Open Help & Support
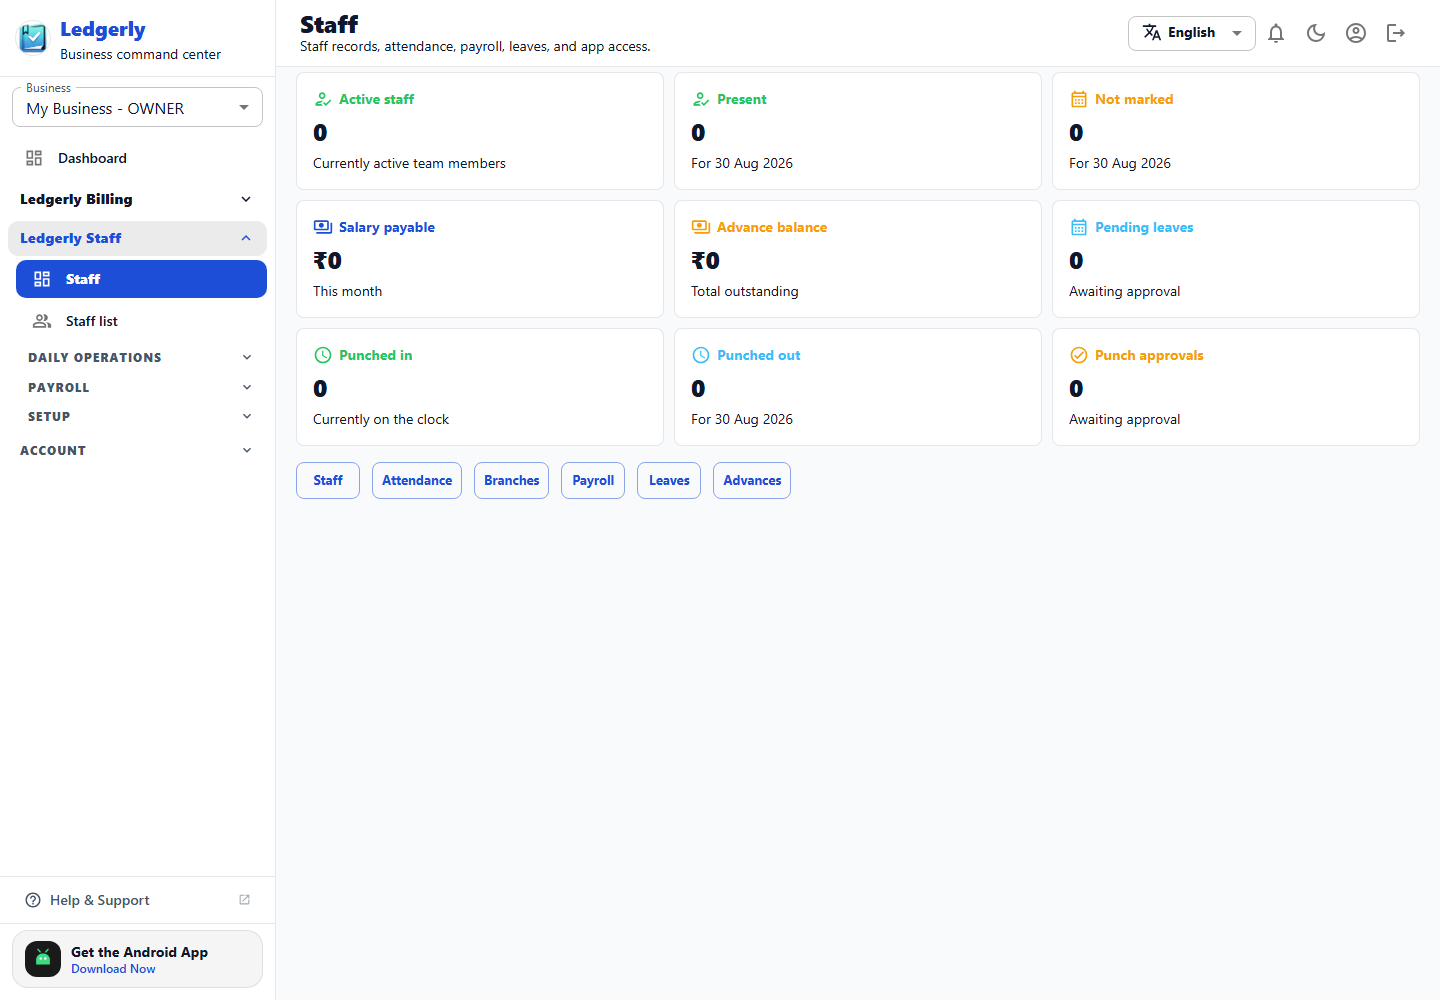This screenshot has width=1440, height=1000. tap(137, 900)
